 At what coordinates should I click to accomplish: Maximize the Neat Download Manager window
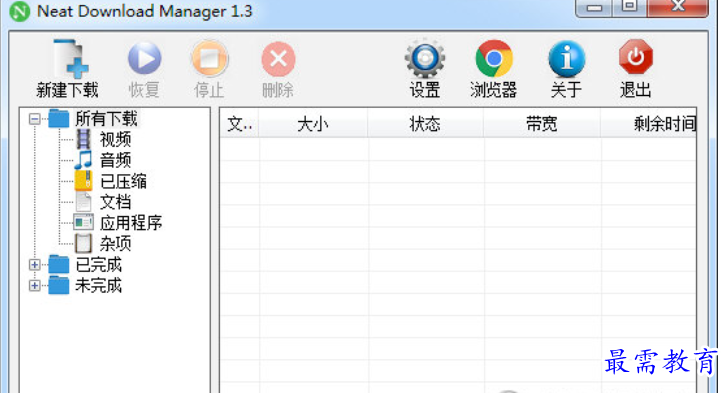(629, 7)
